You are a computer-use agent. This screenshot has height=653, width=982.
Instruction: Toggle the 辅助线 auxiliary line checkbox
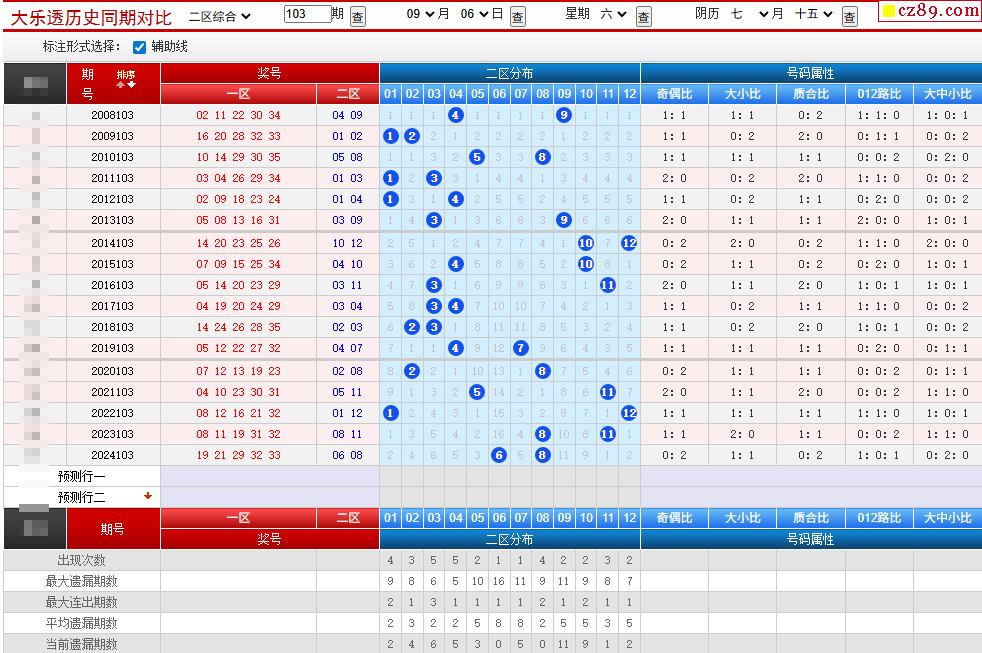pyautogui.click(x=140, y=47)
